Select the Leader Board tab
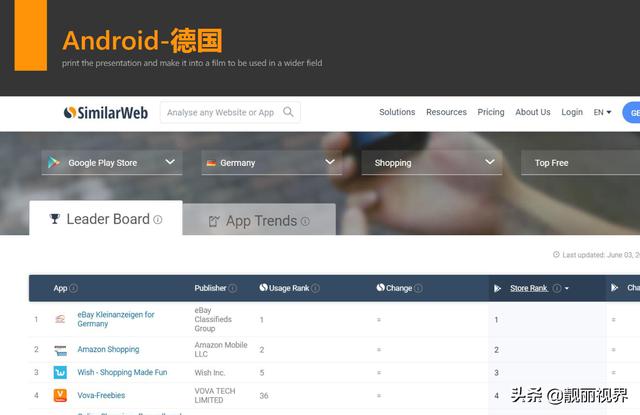 106,218
